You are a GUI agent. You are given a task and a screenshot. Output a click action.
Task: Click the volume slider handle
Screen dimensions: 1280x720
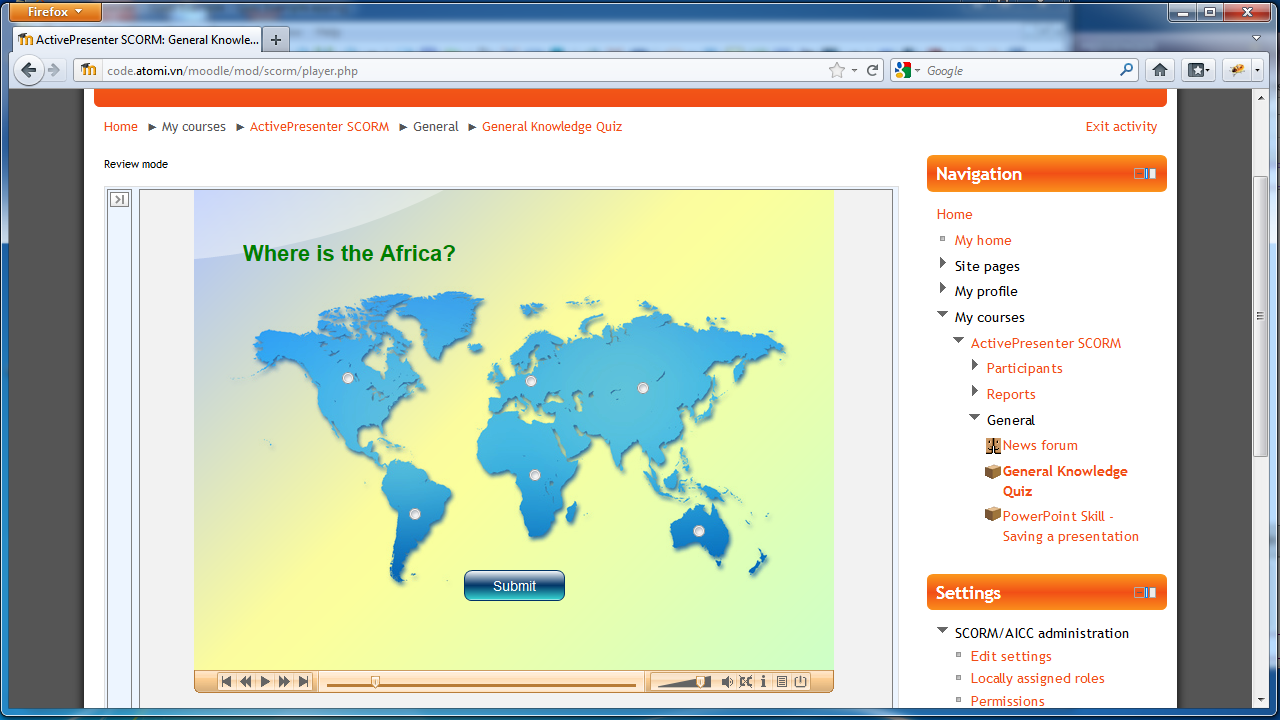(x=700, y=682)
